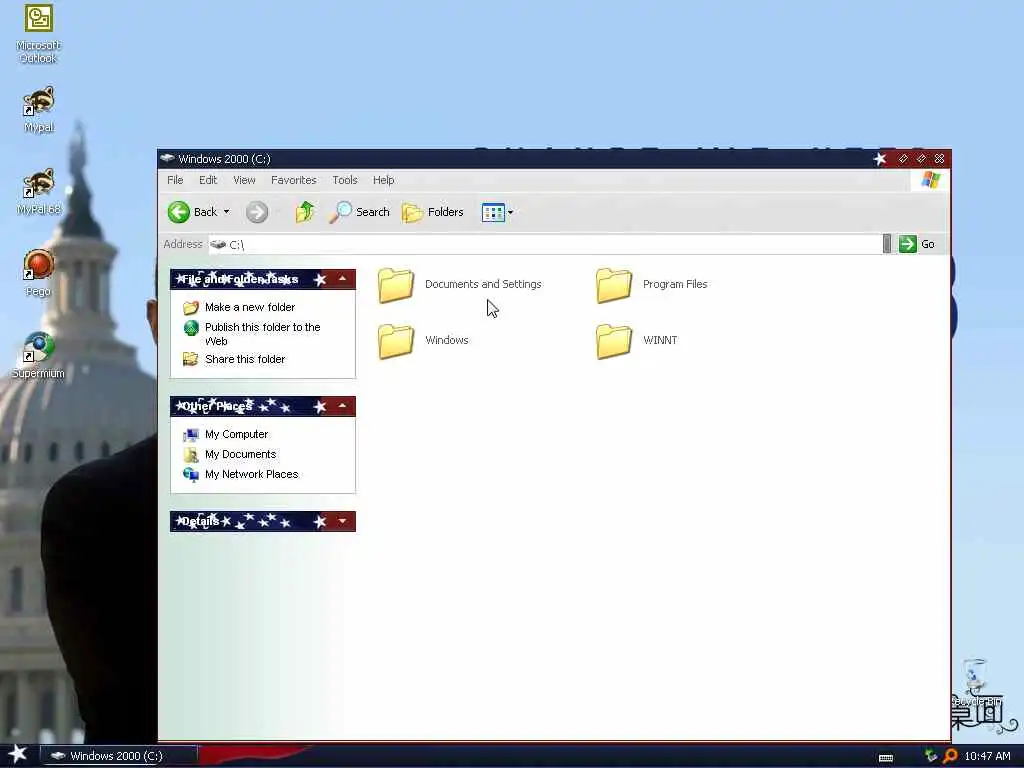1024x768 pixels.
Task: Go up one folder level icon
Action: [x=304, y=212]
